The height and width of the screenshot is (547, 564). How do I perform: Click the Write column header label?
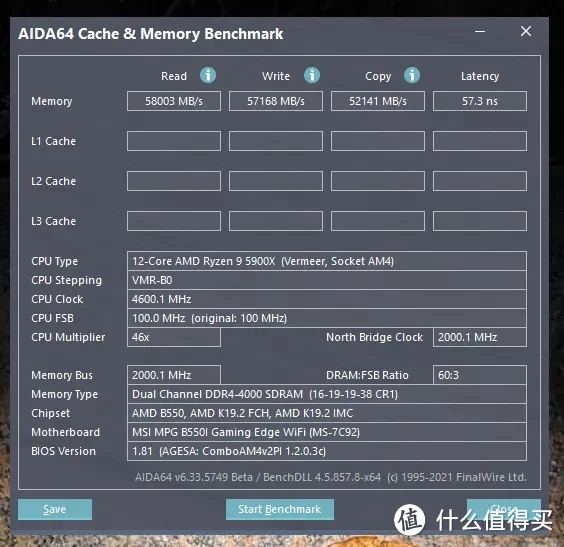click(x=276, y=76)
